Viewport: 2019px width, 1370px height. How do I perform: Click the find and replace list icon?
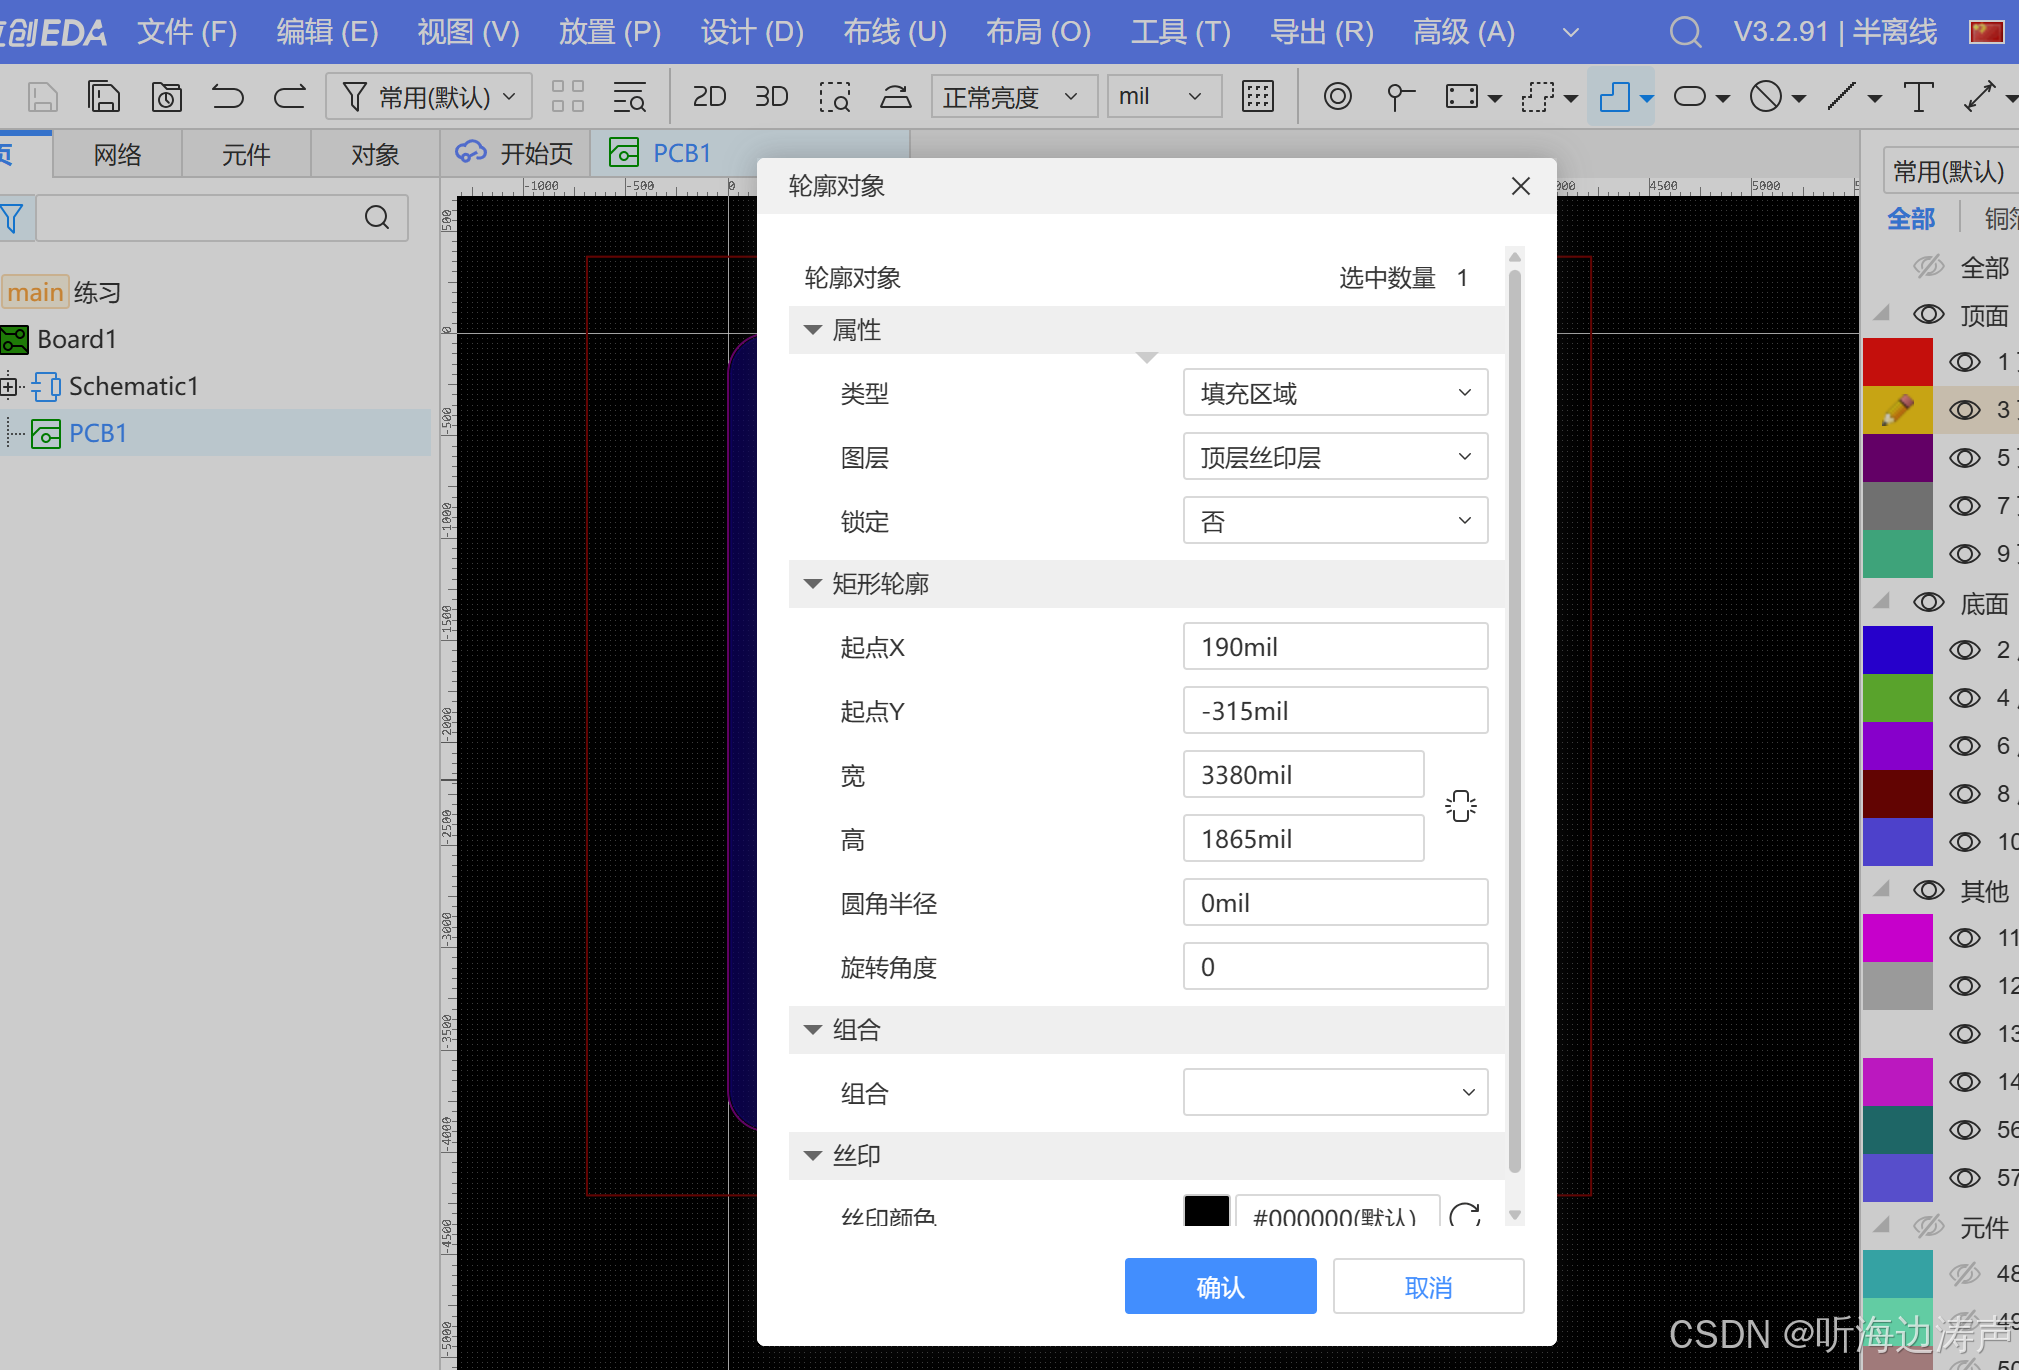pos(629,97)
